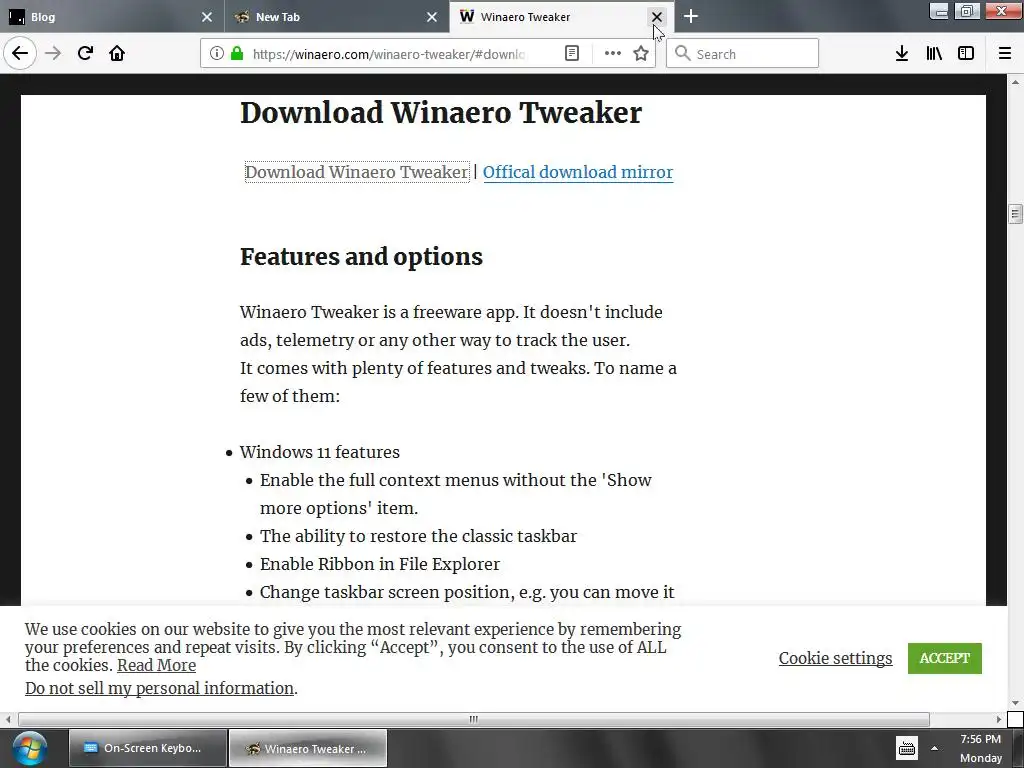Select Winaero Tweaker taskbar button
Viewport: 1024px width, 768px height.
click(x=308, y=748)
